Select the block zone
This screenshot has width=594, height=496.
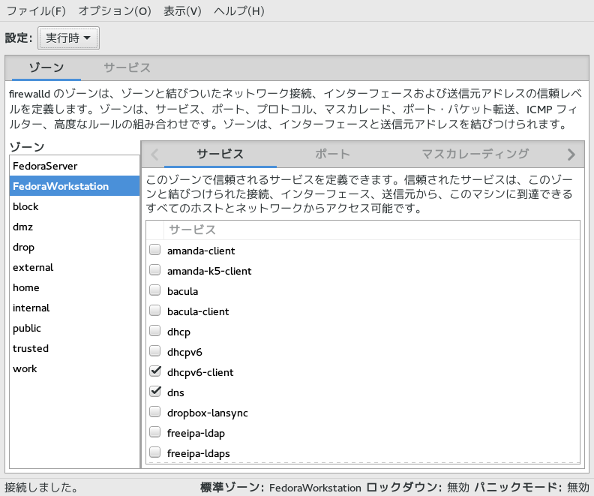[x=75, y=207]
